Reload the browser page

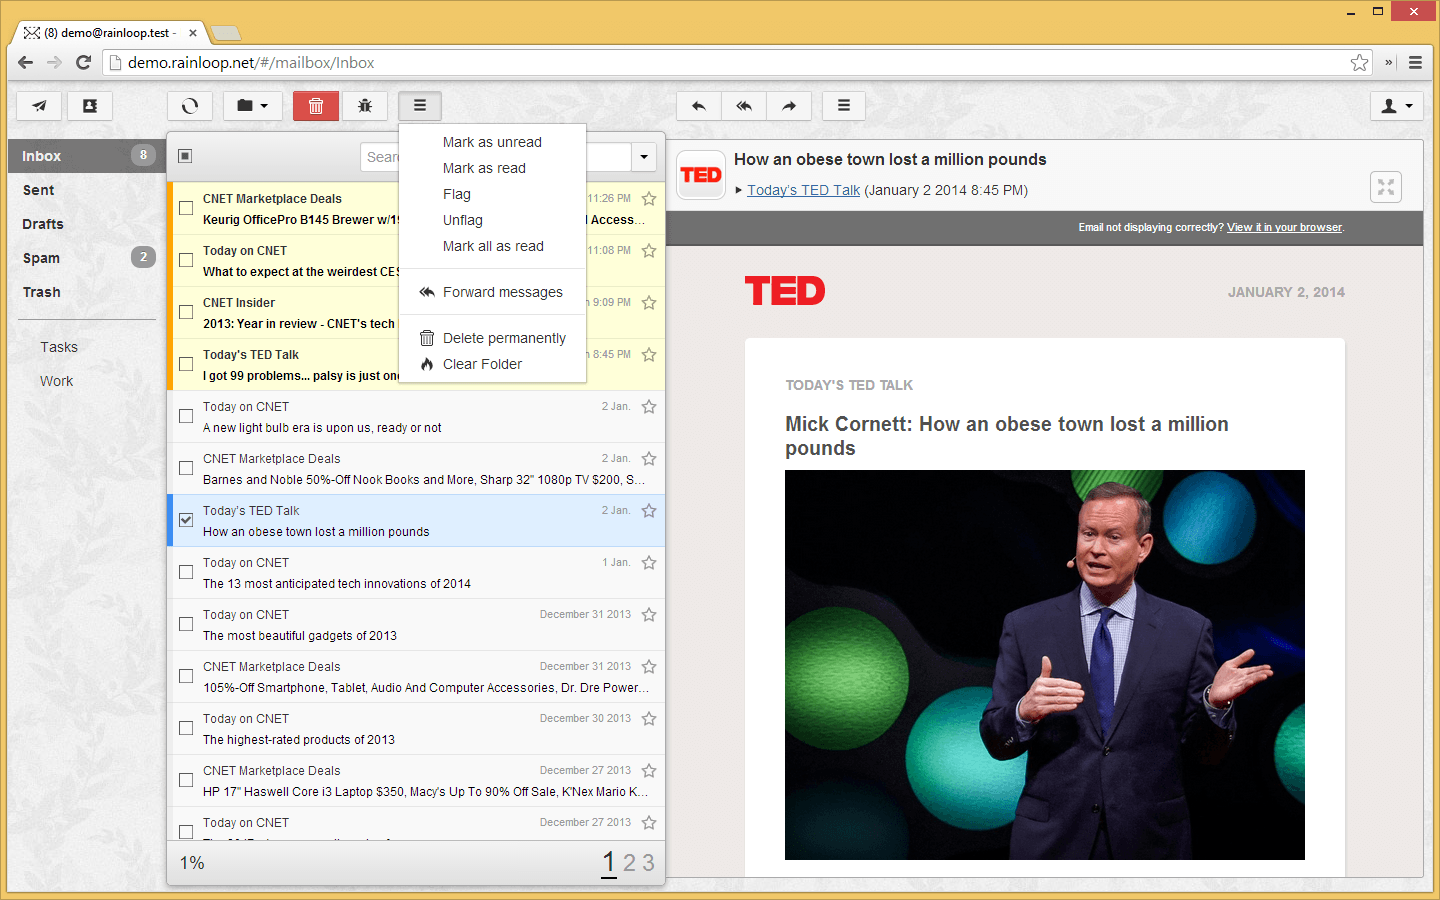84,63
